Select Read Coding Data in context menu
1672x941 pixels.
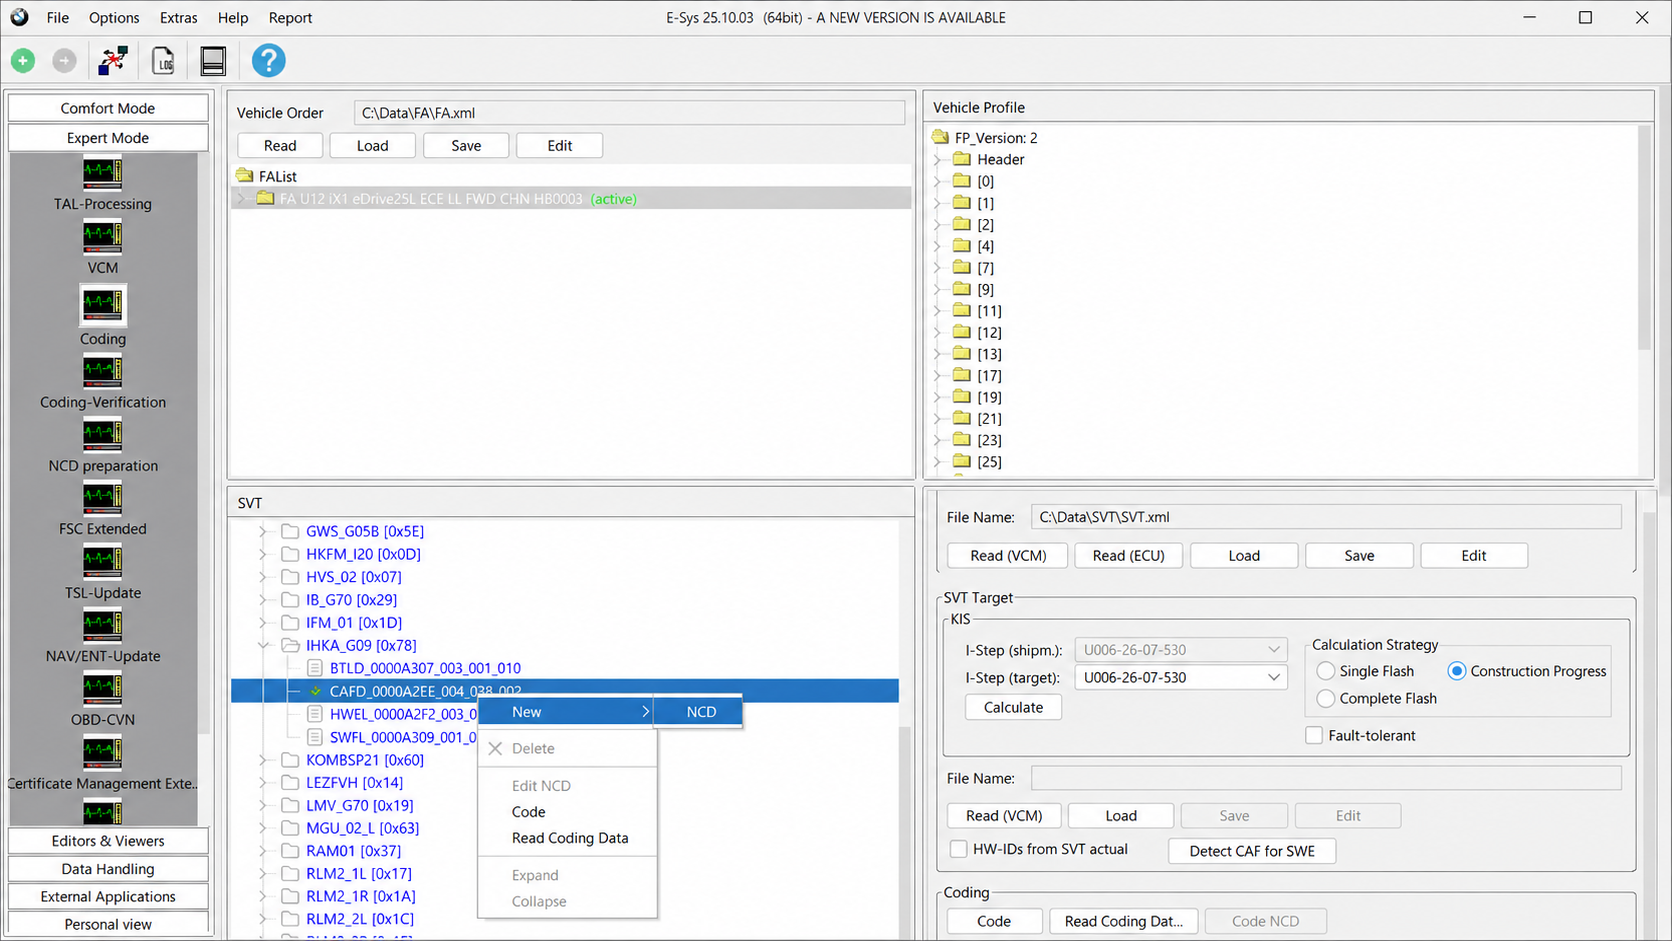570,838
